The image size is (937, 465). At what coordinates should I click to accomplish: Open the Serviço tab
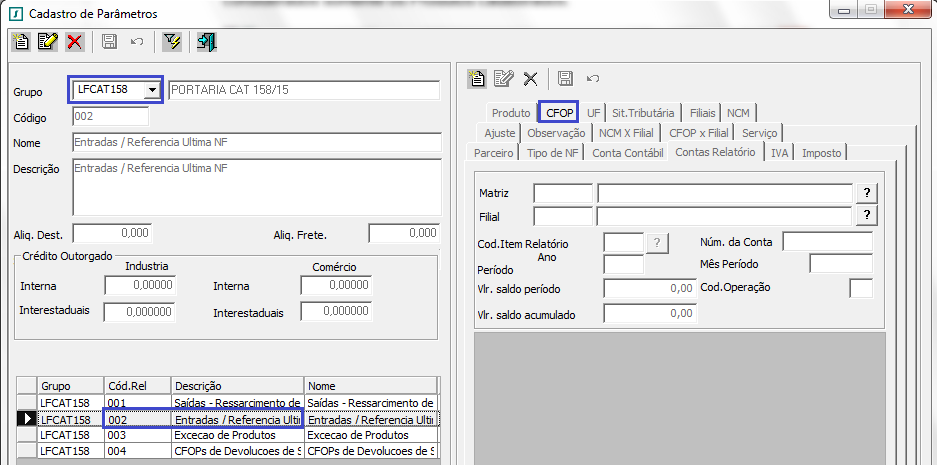[x=760, y=133]
